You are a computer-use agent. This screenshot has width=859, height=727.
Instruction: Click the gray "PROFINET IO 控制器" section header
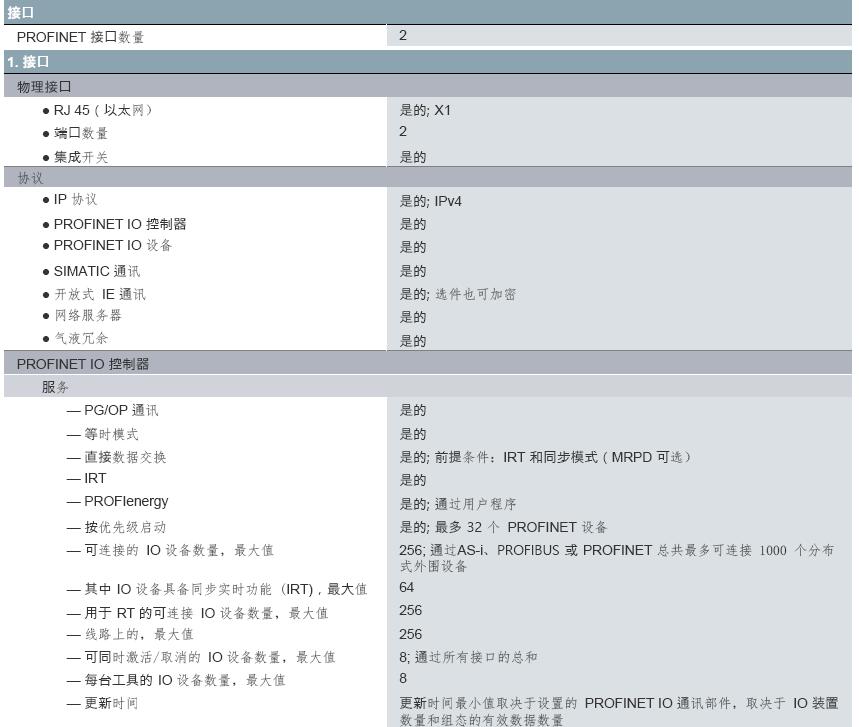pyautogui.click(x=428, y=364)
